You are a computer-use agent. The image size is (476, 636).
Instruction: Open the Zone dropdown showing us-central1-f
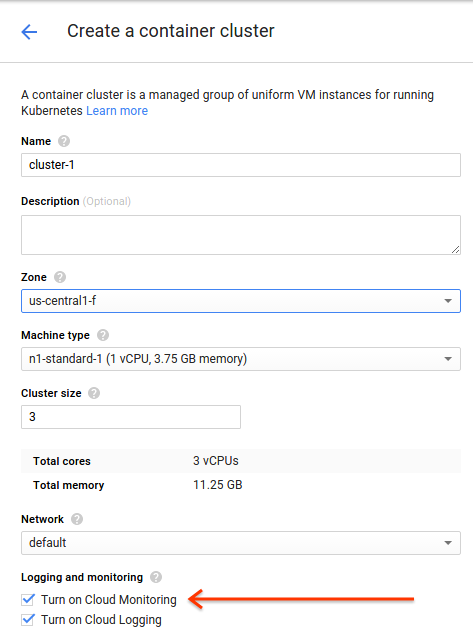pyautogui.click(x=241, y=301)
